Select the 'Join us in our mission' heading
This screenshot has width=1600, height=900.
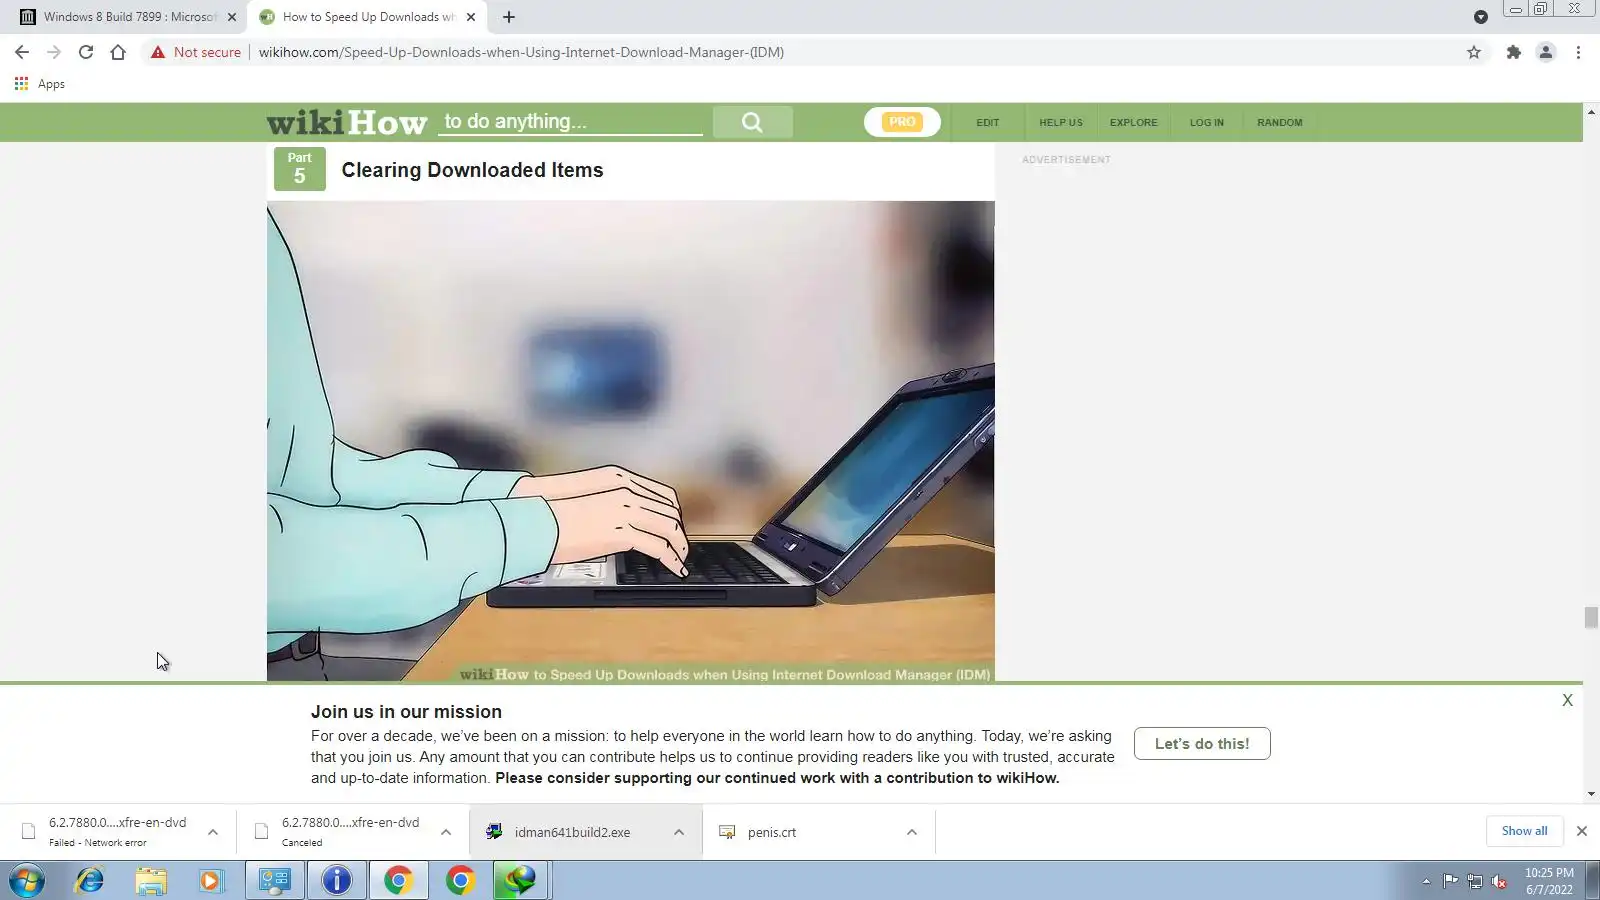(406, 712)
